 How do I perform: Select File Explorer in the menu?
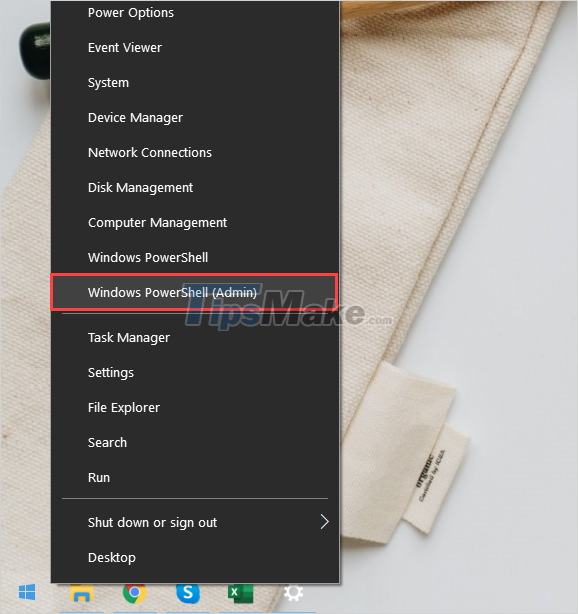[x=195, y=408]
